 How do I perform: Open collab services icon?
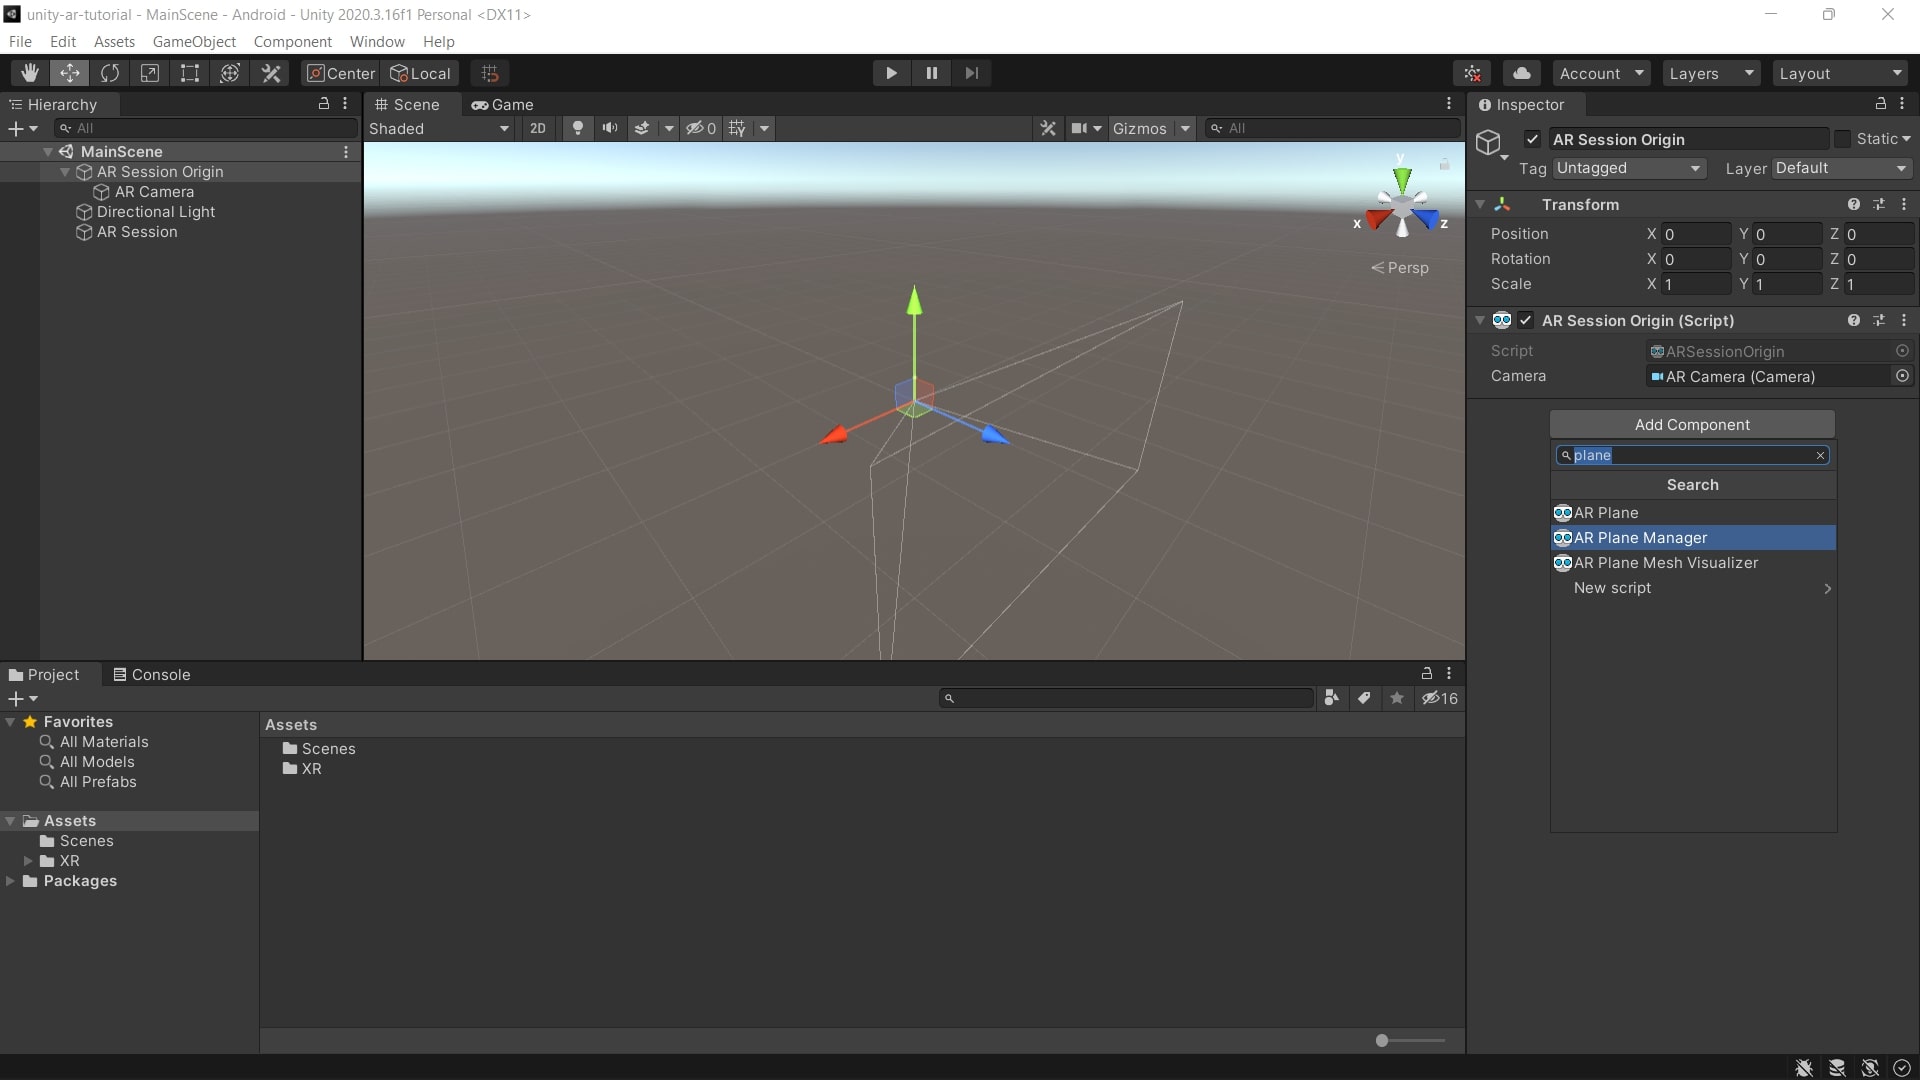tap(1473, 73)
